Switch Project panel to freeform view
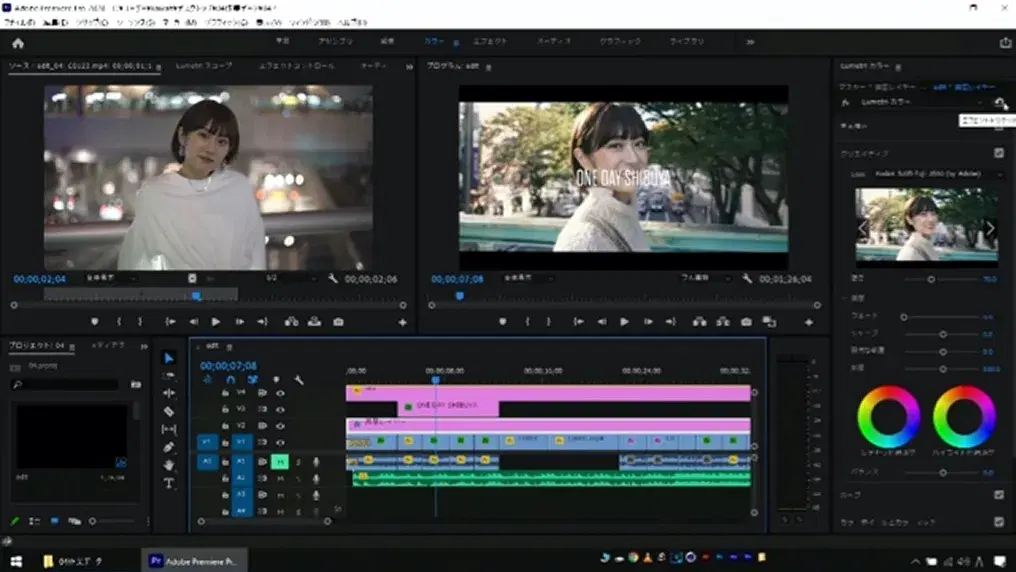 [x=75, y=521]
